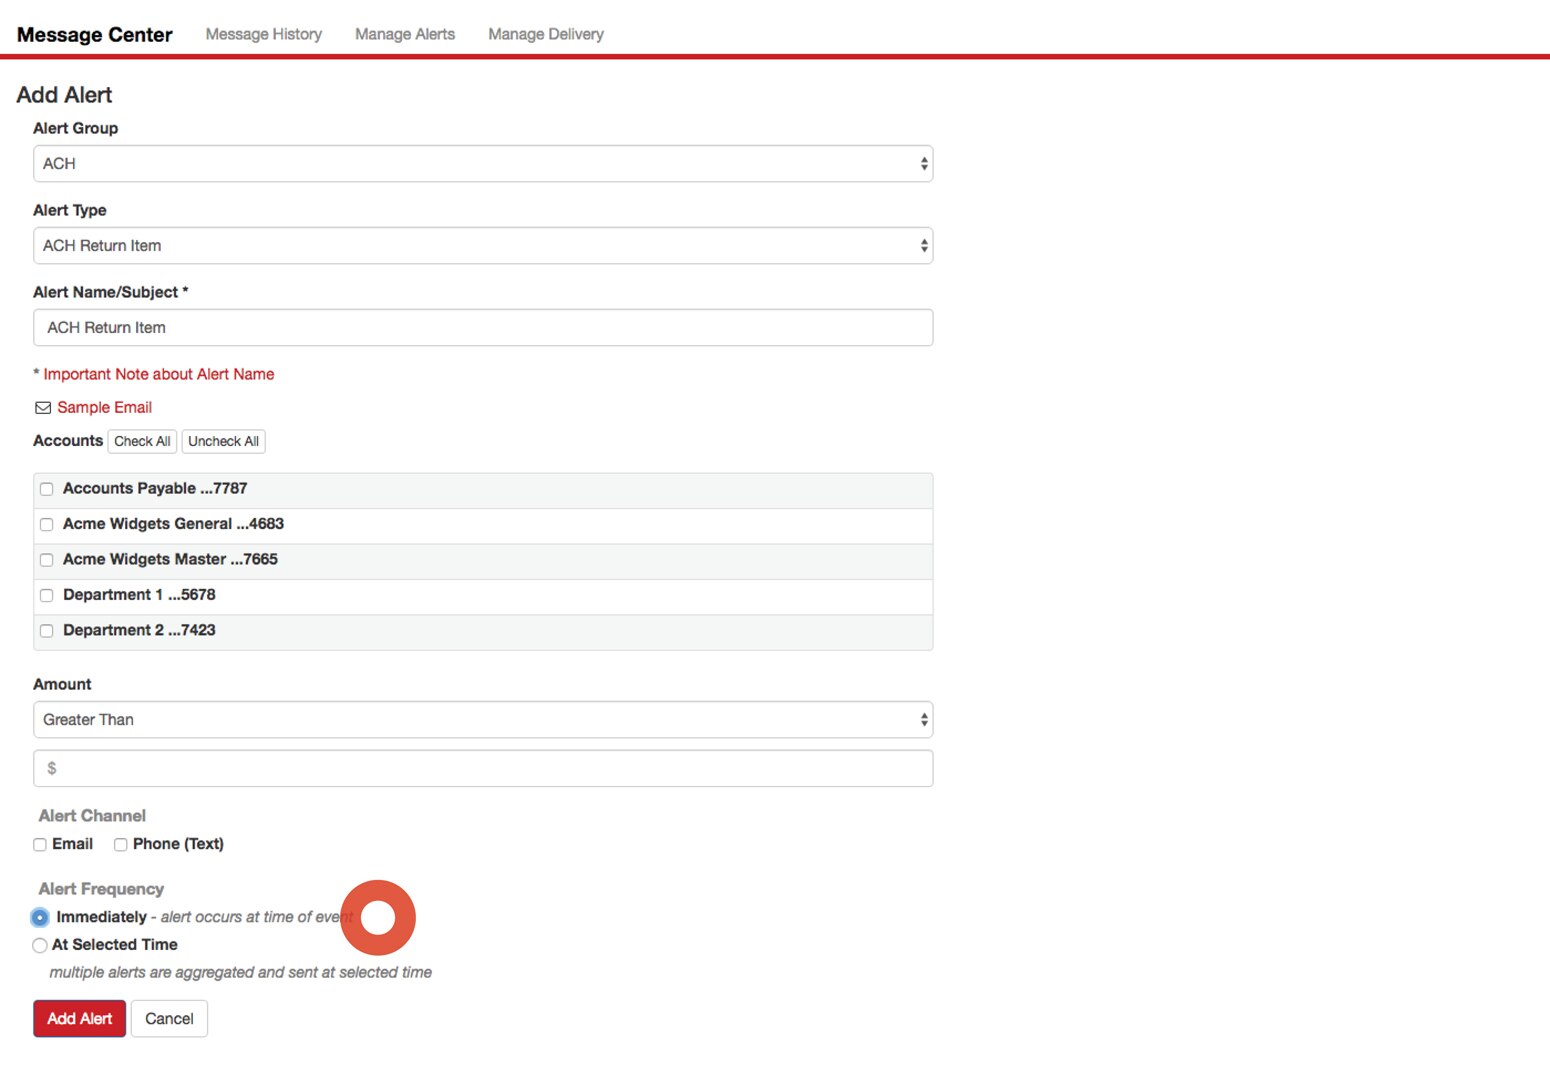Open the Important Note about Alert Name link
1550x1087 pixels.
point(155,374)
